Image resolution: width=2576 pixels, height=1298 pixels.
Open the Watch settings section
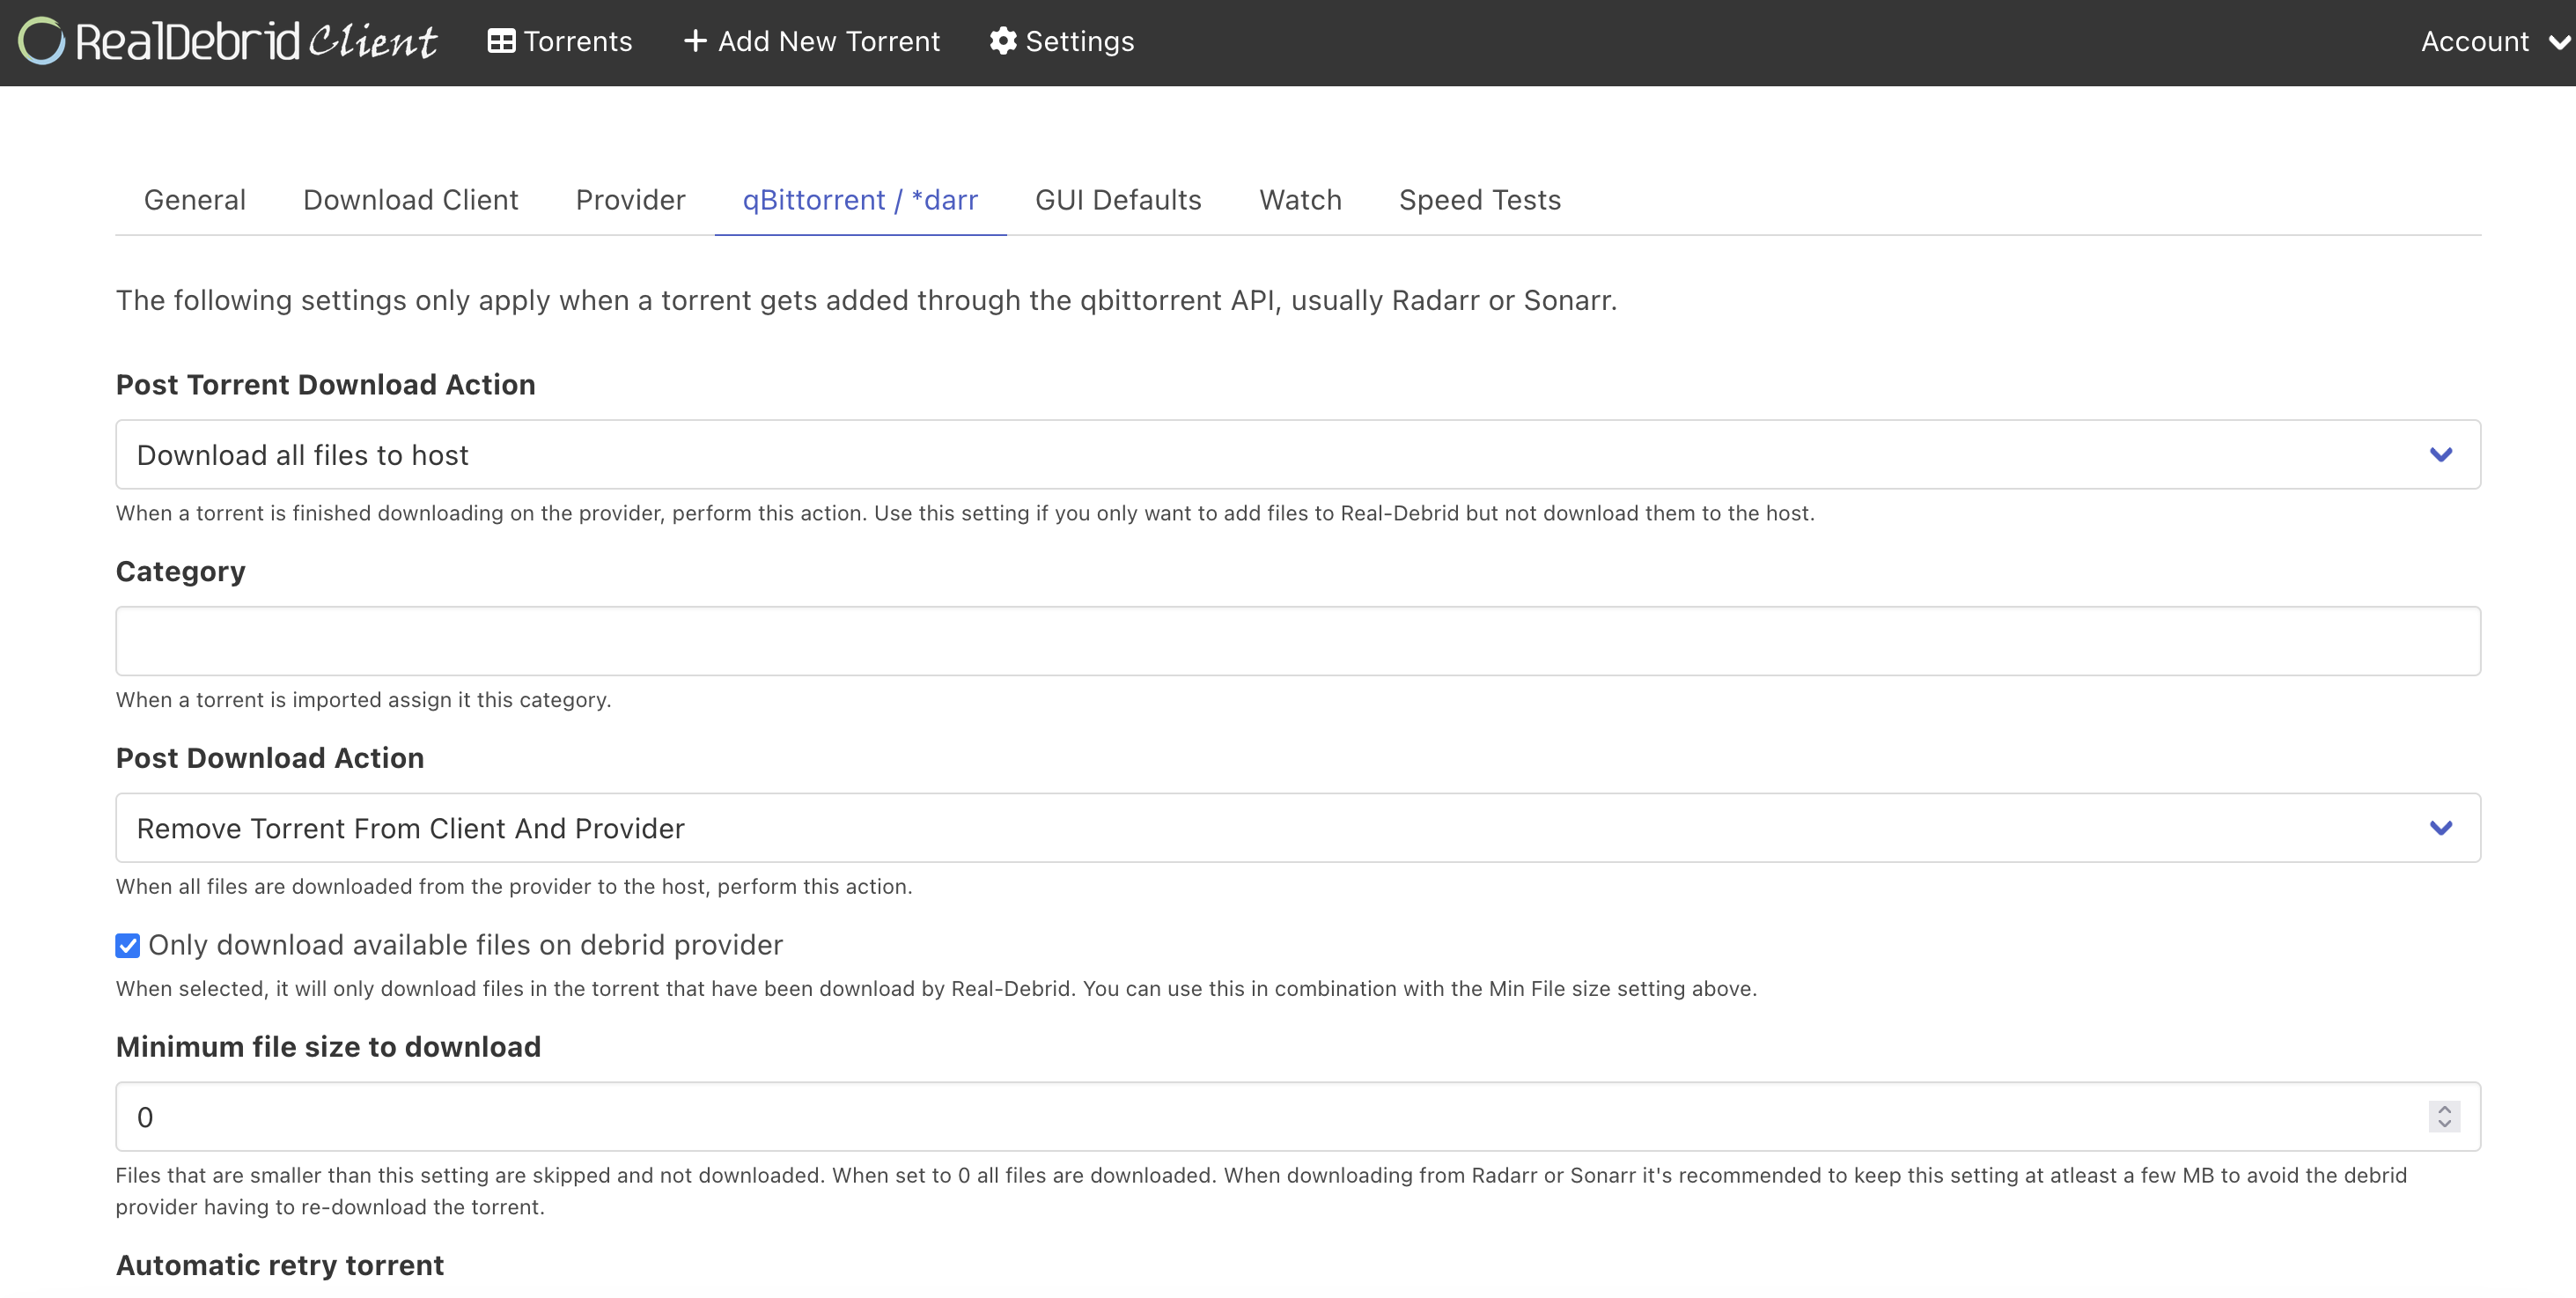click(x=1300, y=199)
